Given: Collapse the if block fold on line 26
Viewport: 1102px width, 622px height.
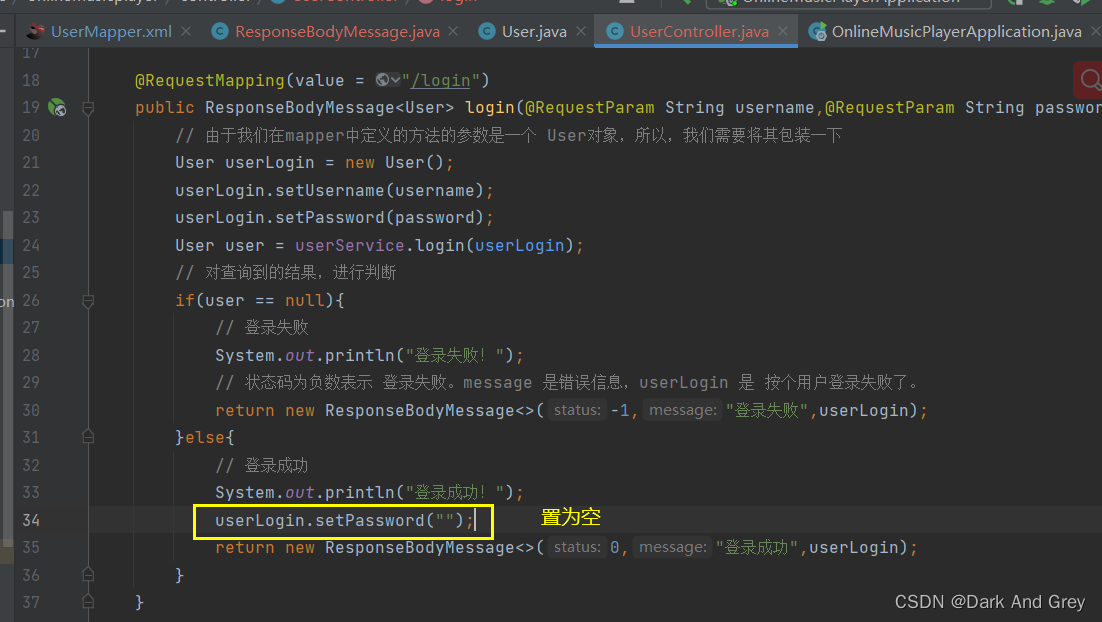Looking at the screenshot, I should [88, 301].
